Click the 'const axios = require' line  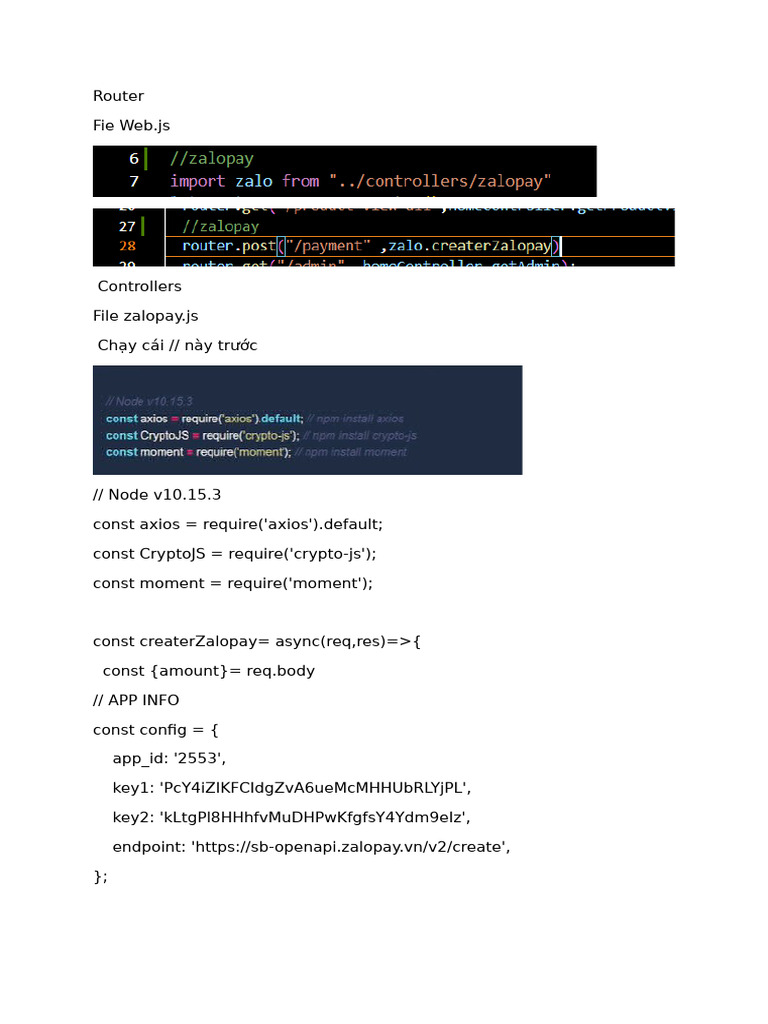click(x=238, y=524)
